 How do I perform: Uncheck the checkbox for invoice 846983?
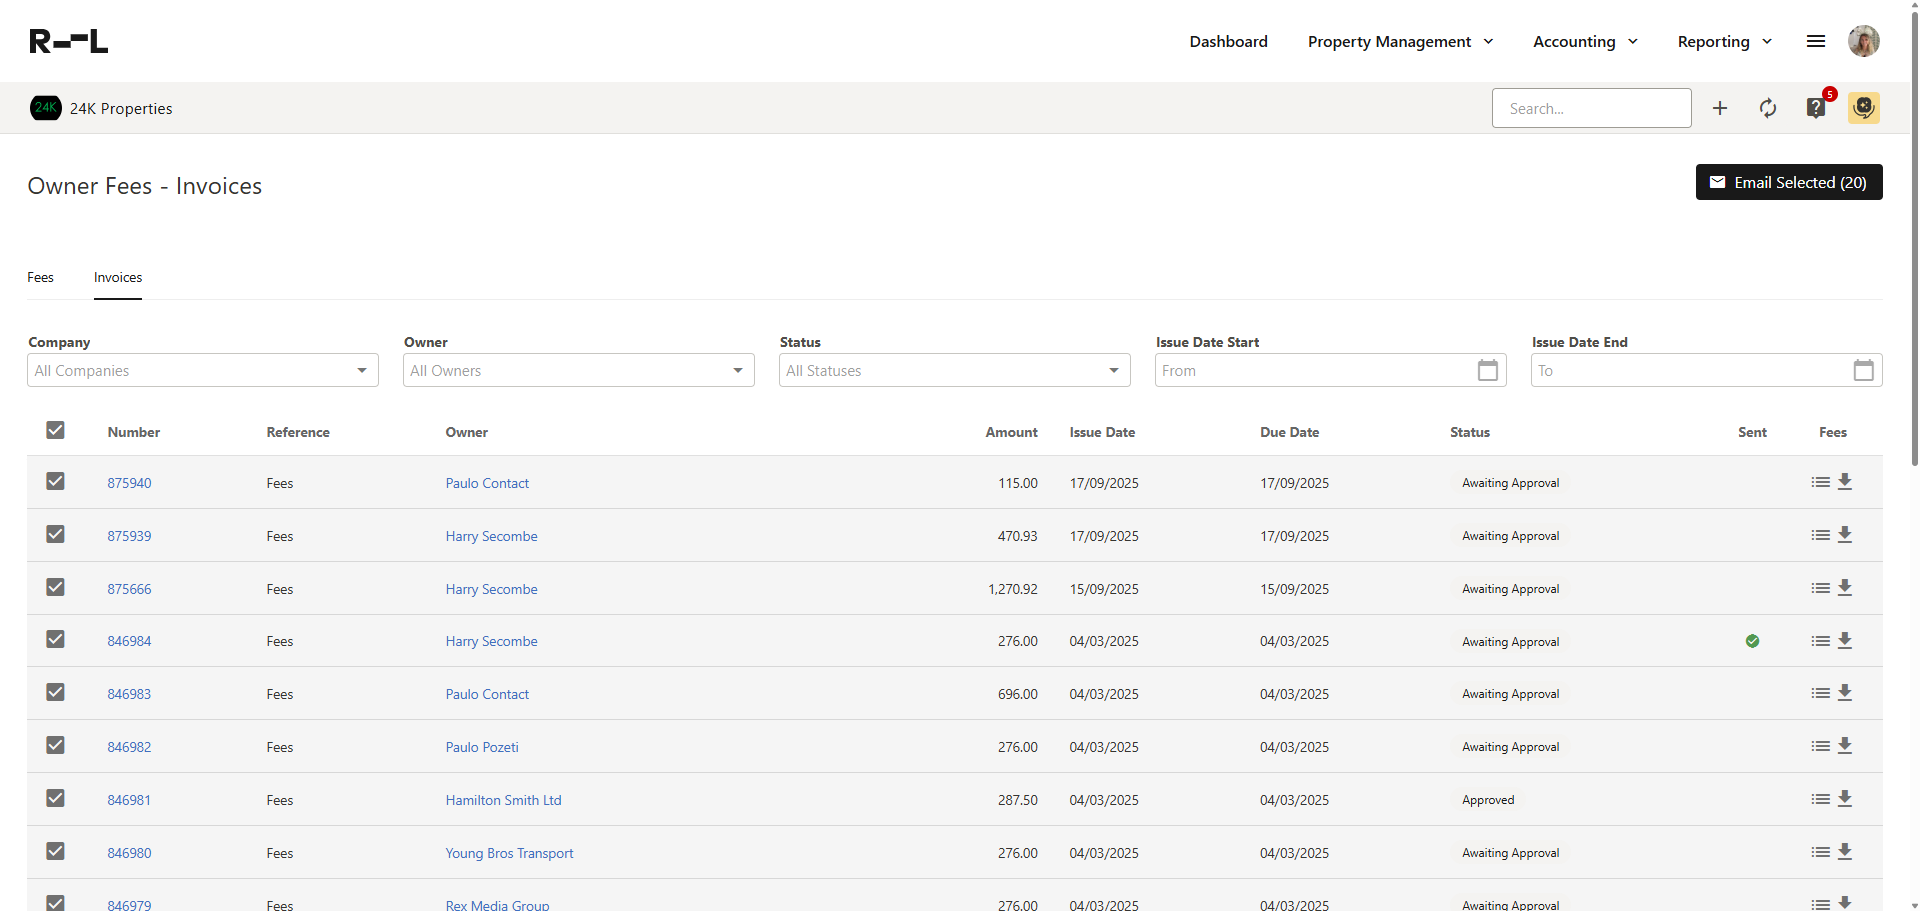coord(55,692)
